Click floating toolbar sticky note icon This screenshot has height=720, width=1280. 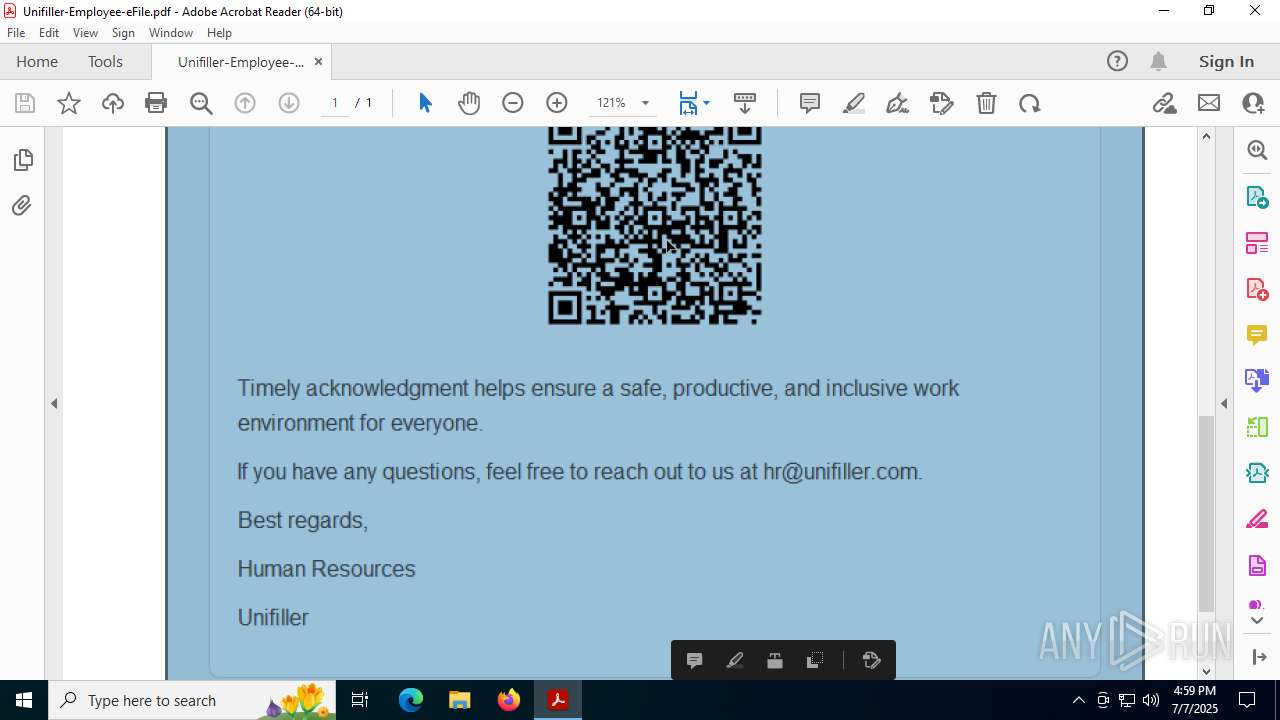(x=695, y=660)
